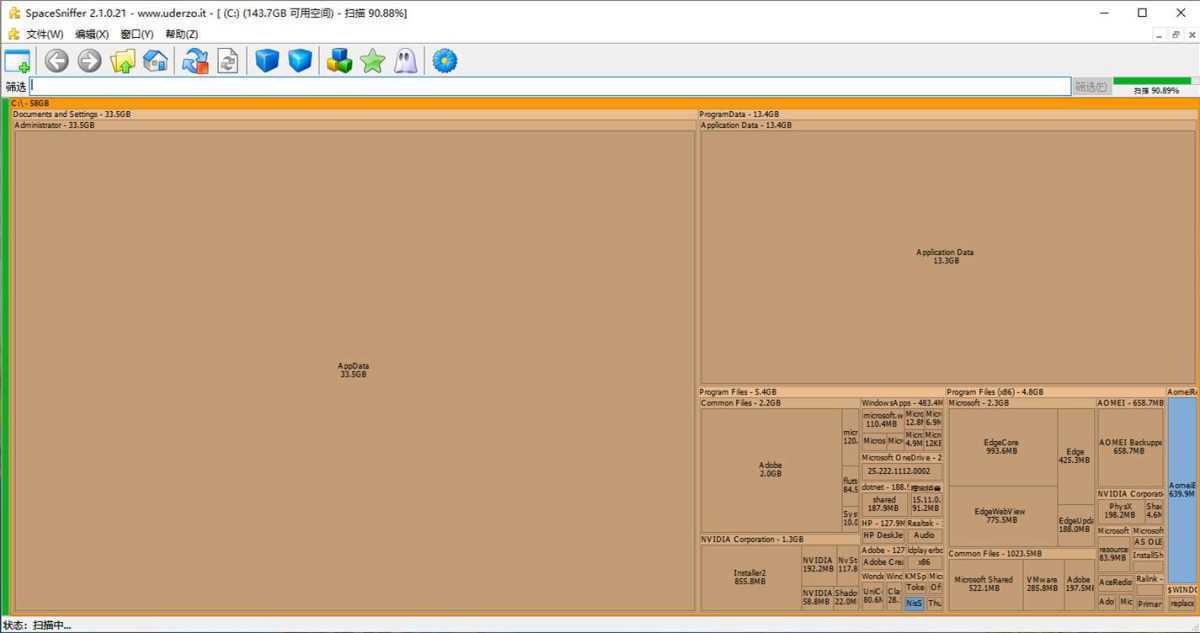
Task: Open the 帮助(Z) menu
Action: pos(180,34)
